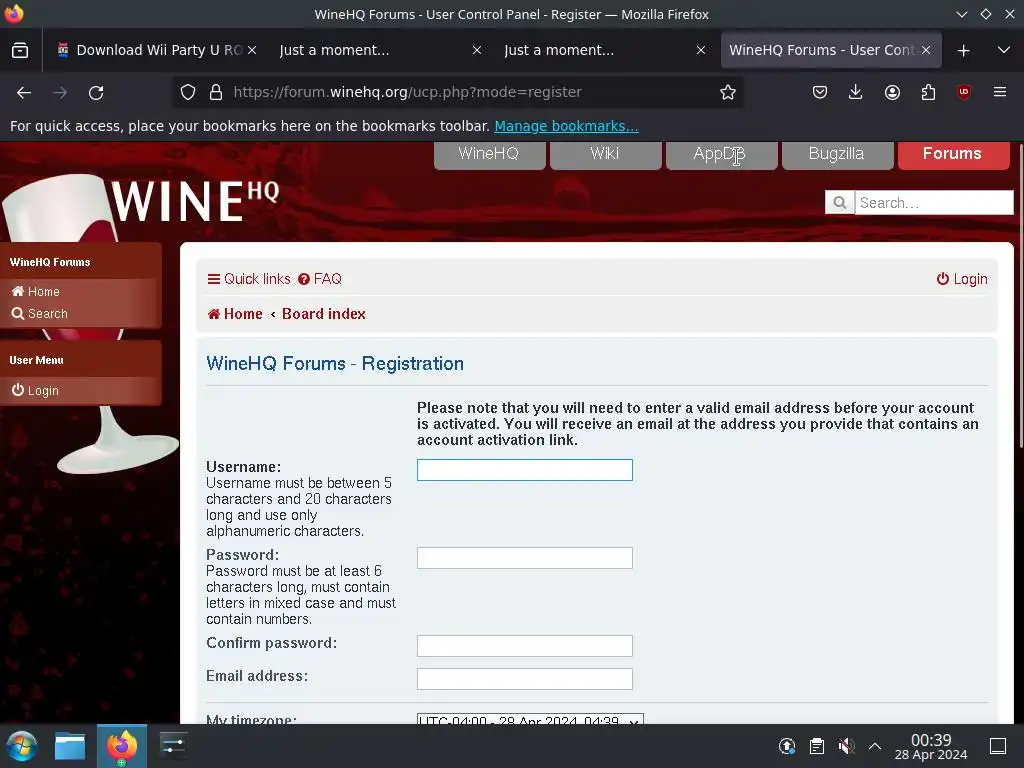Click the magnifier search button in the WineHQ header

coord(840,202)
